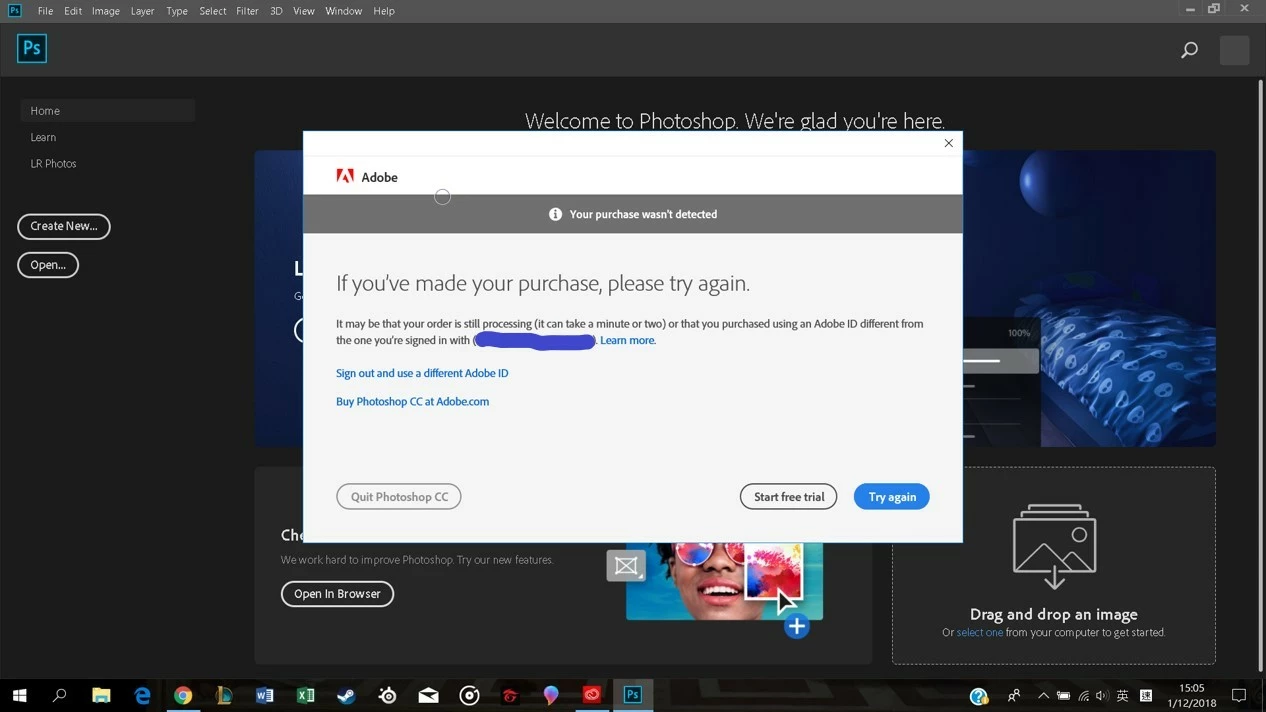The width and height of the screenshot is (1266, 712).
Task: Open the search magnifier in Photoshop header
Action: pyautogui.click(x=1189, y=50)
